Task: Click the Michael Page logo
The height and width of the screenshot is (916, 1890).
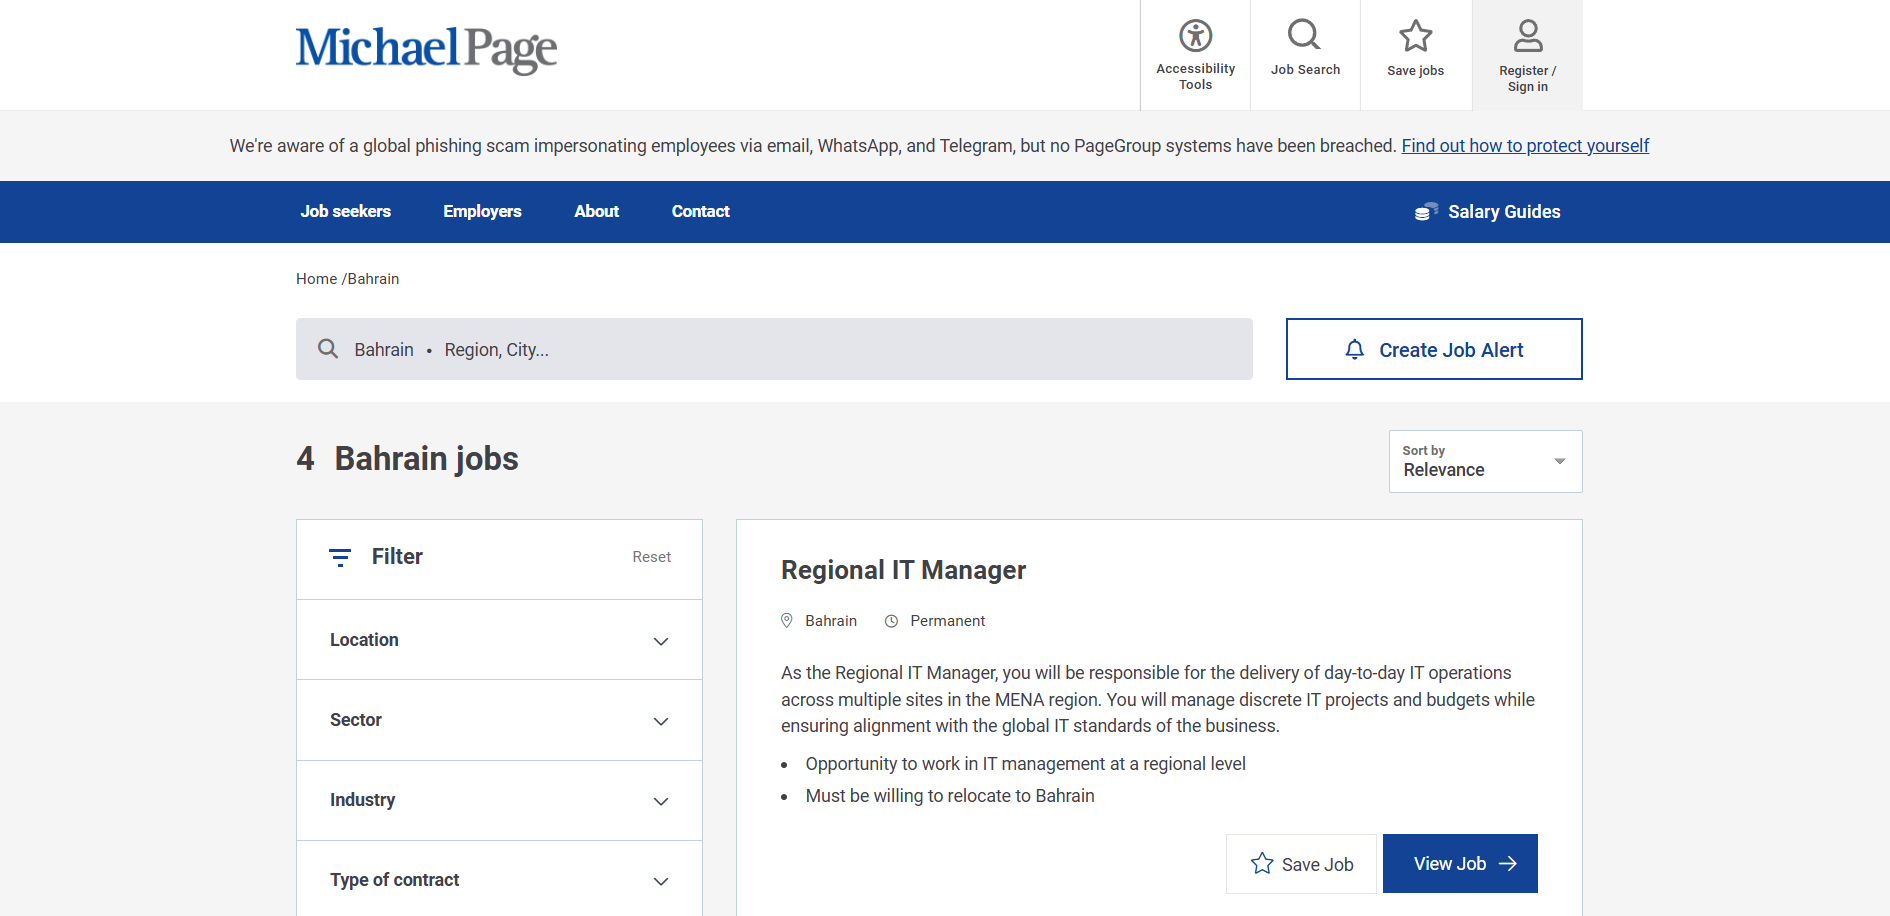Action: click(426, 49)
